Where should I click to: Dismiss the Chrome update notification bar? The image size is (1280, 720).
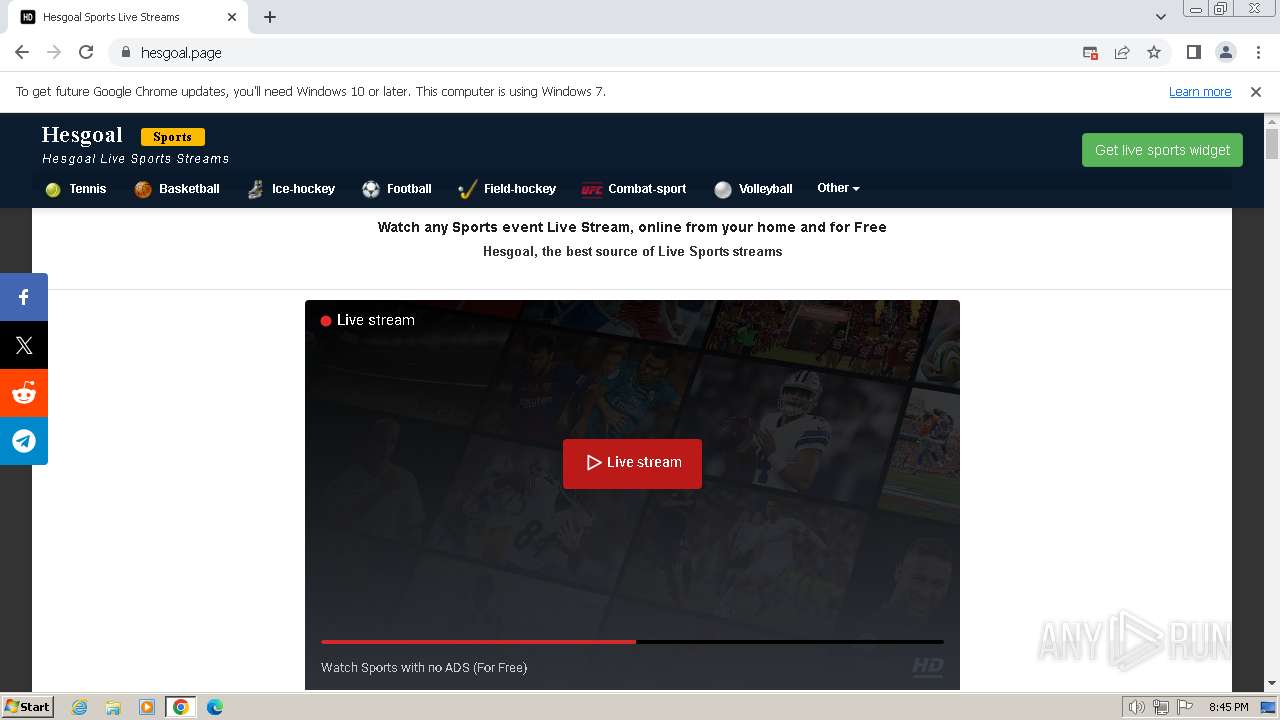tap(1256, 92)
